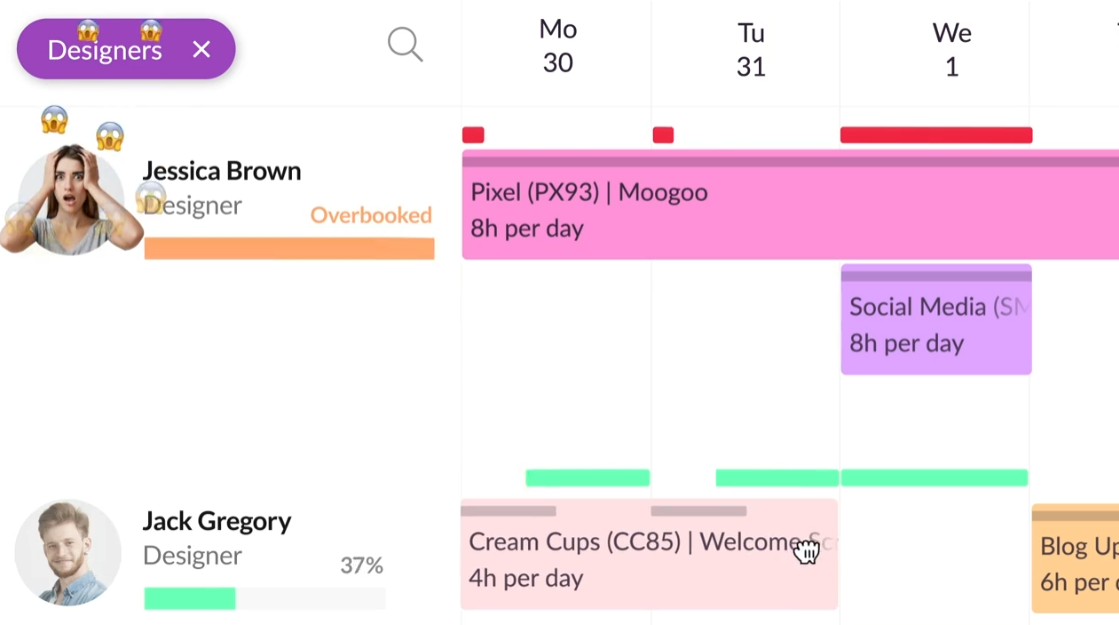Open the search magnifier icon
The width and height of the screenshot is (1119, 625).
(x=405, y=45)
